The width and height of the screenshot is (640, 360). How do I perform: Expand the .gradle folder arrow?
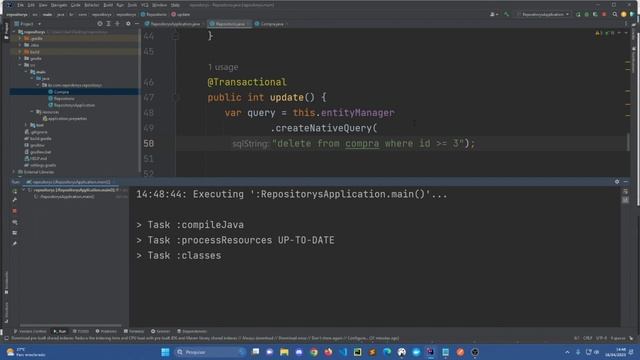point(20,38)
